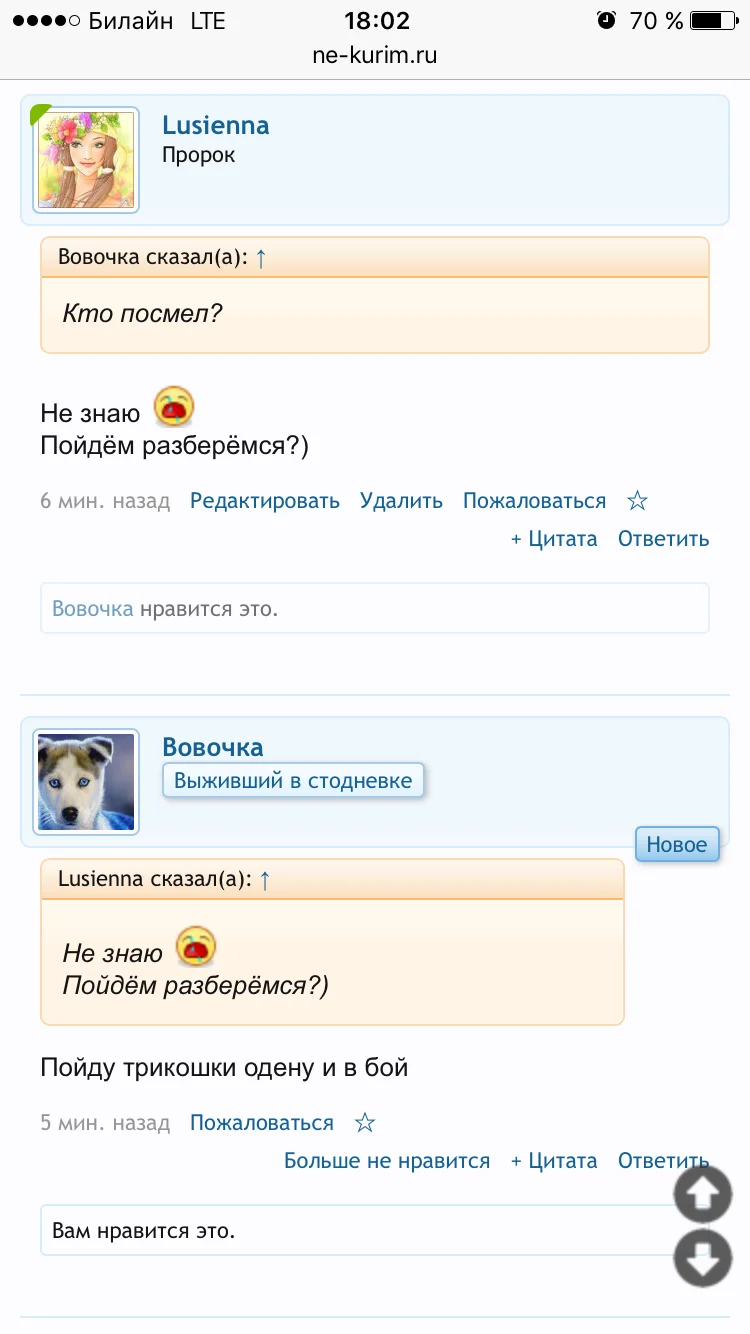Add Вовочка's post with '+ Цитата'

553,1161
